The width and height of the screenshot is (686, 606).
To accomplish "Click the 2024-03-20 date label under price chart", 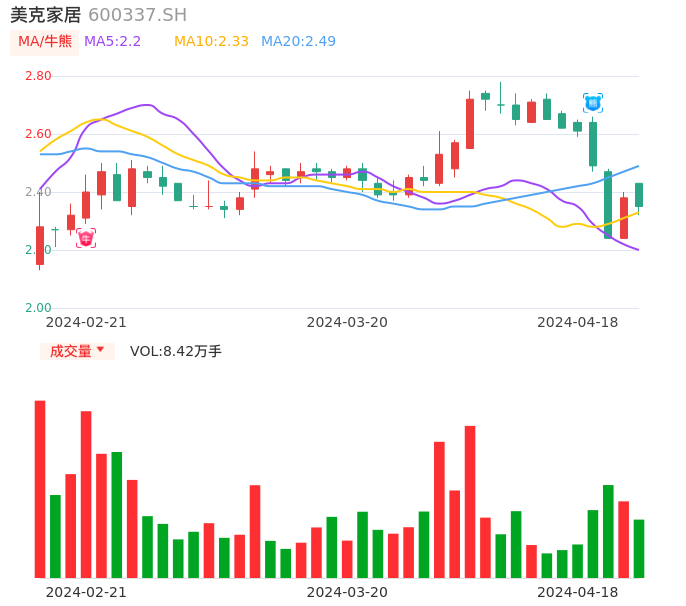I will (347, 322).
